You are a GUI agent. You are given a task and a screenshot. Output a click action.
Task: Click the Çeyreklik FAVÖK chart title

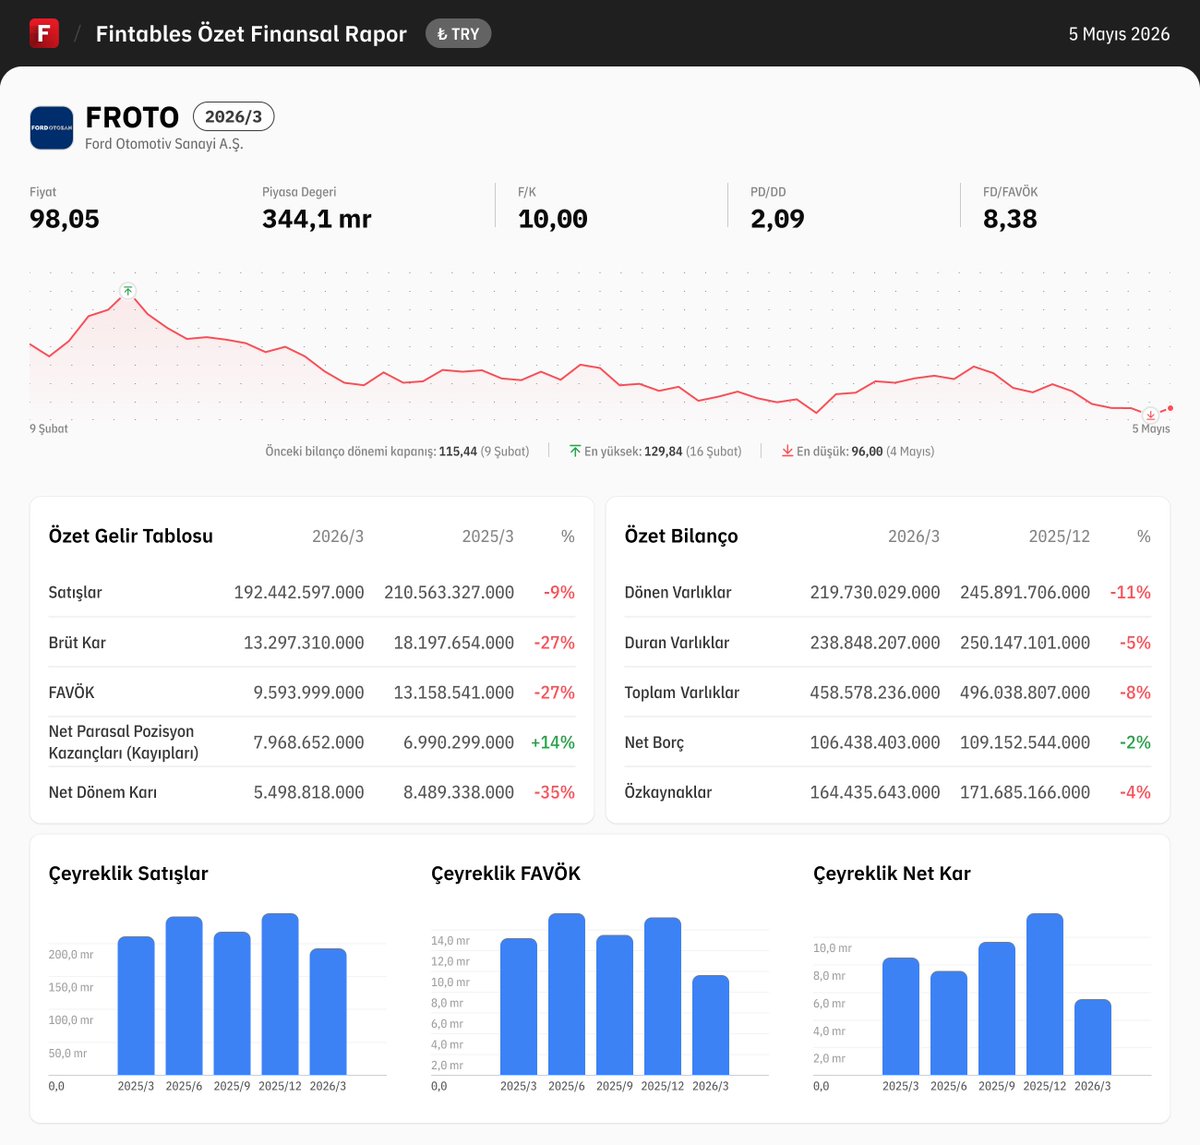pyautogui.click(x=506, y=873)
